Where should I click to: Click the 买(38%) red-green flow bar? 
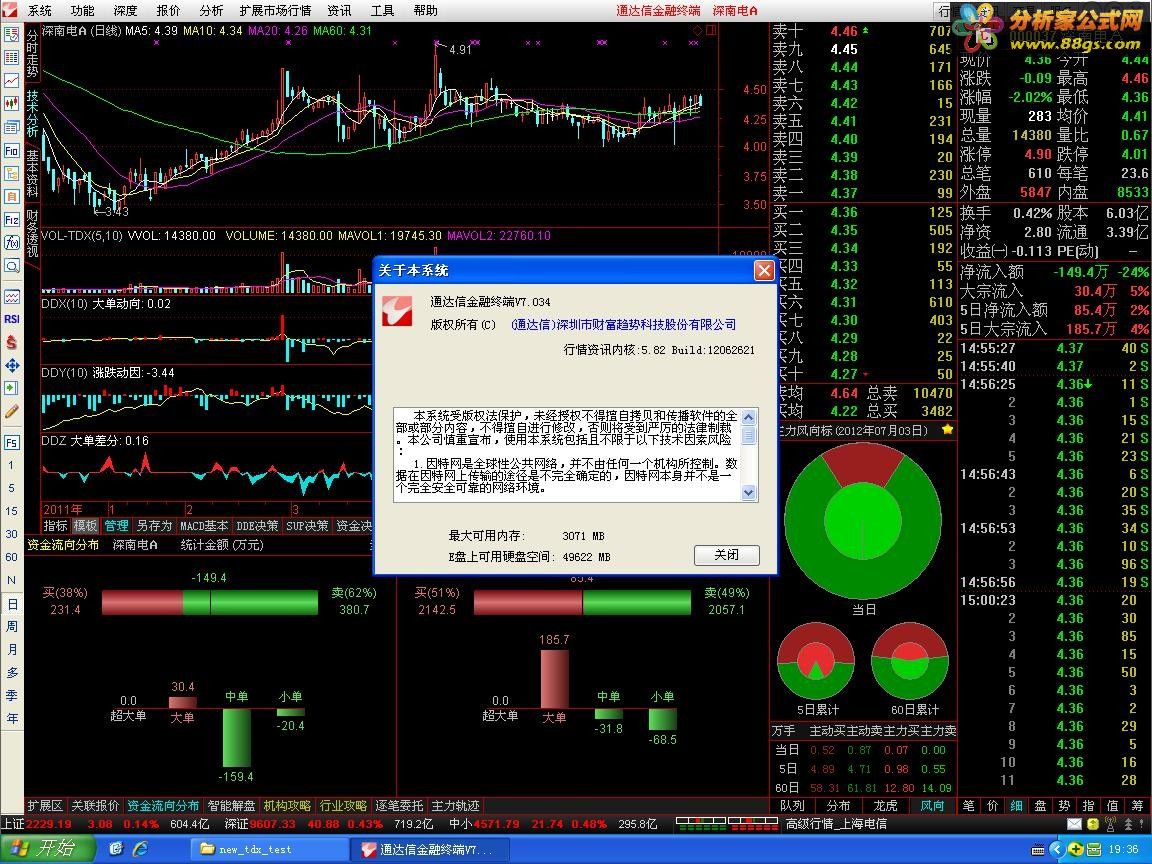click(x=209, y=602)
